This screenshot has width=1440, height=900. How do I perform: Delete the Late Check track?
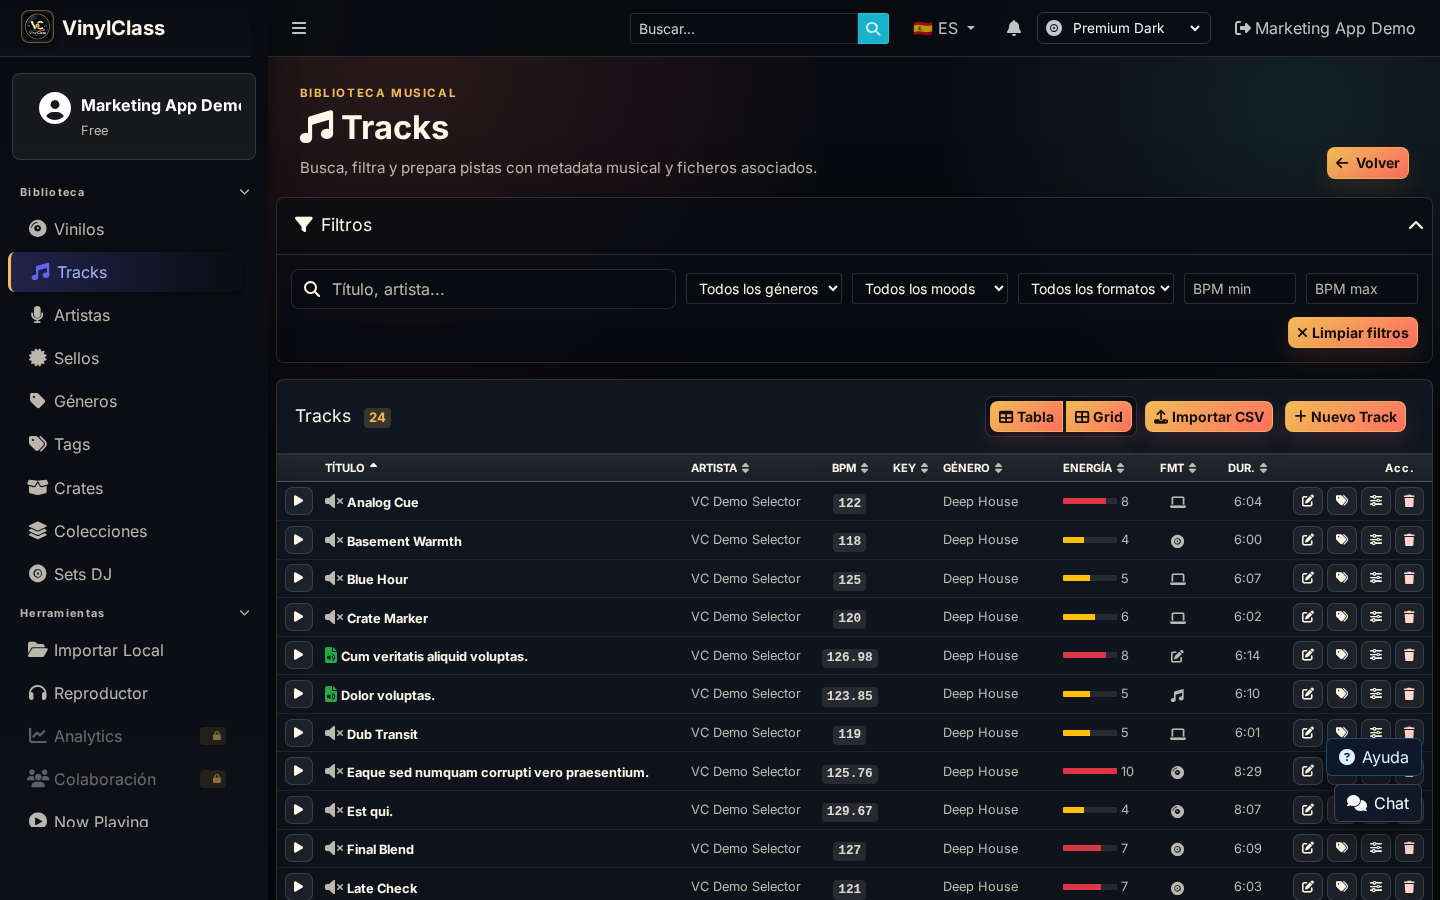[1409, 886]
